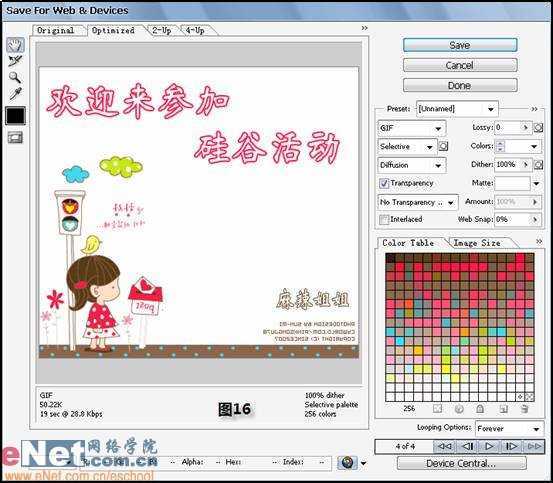Open the eyedropper color black swatch
553x483 pixels.
point(15,116)
